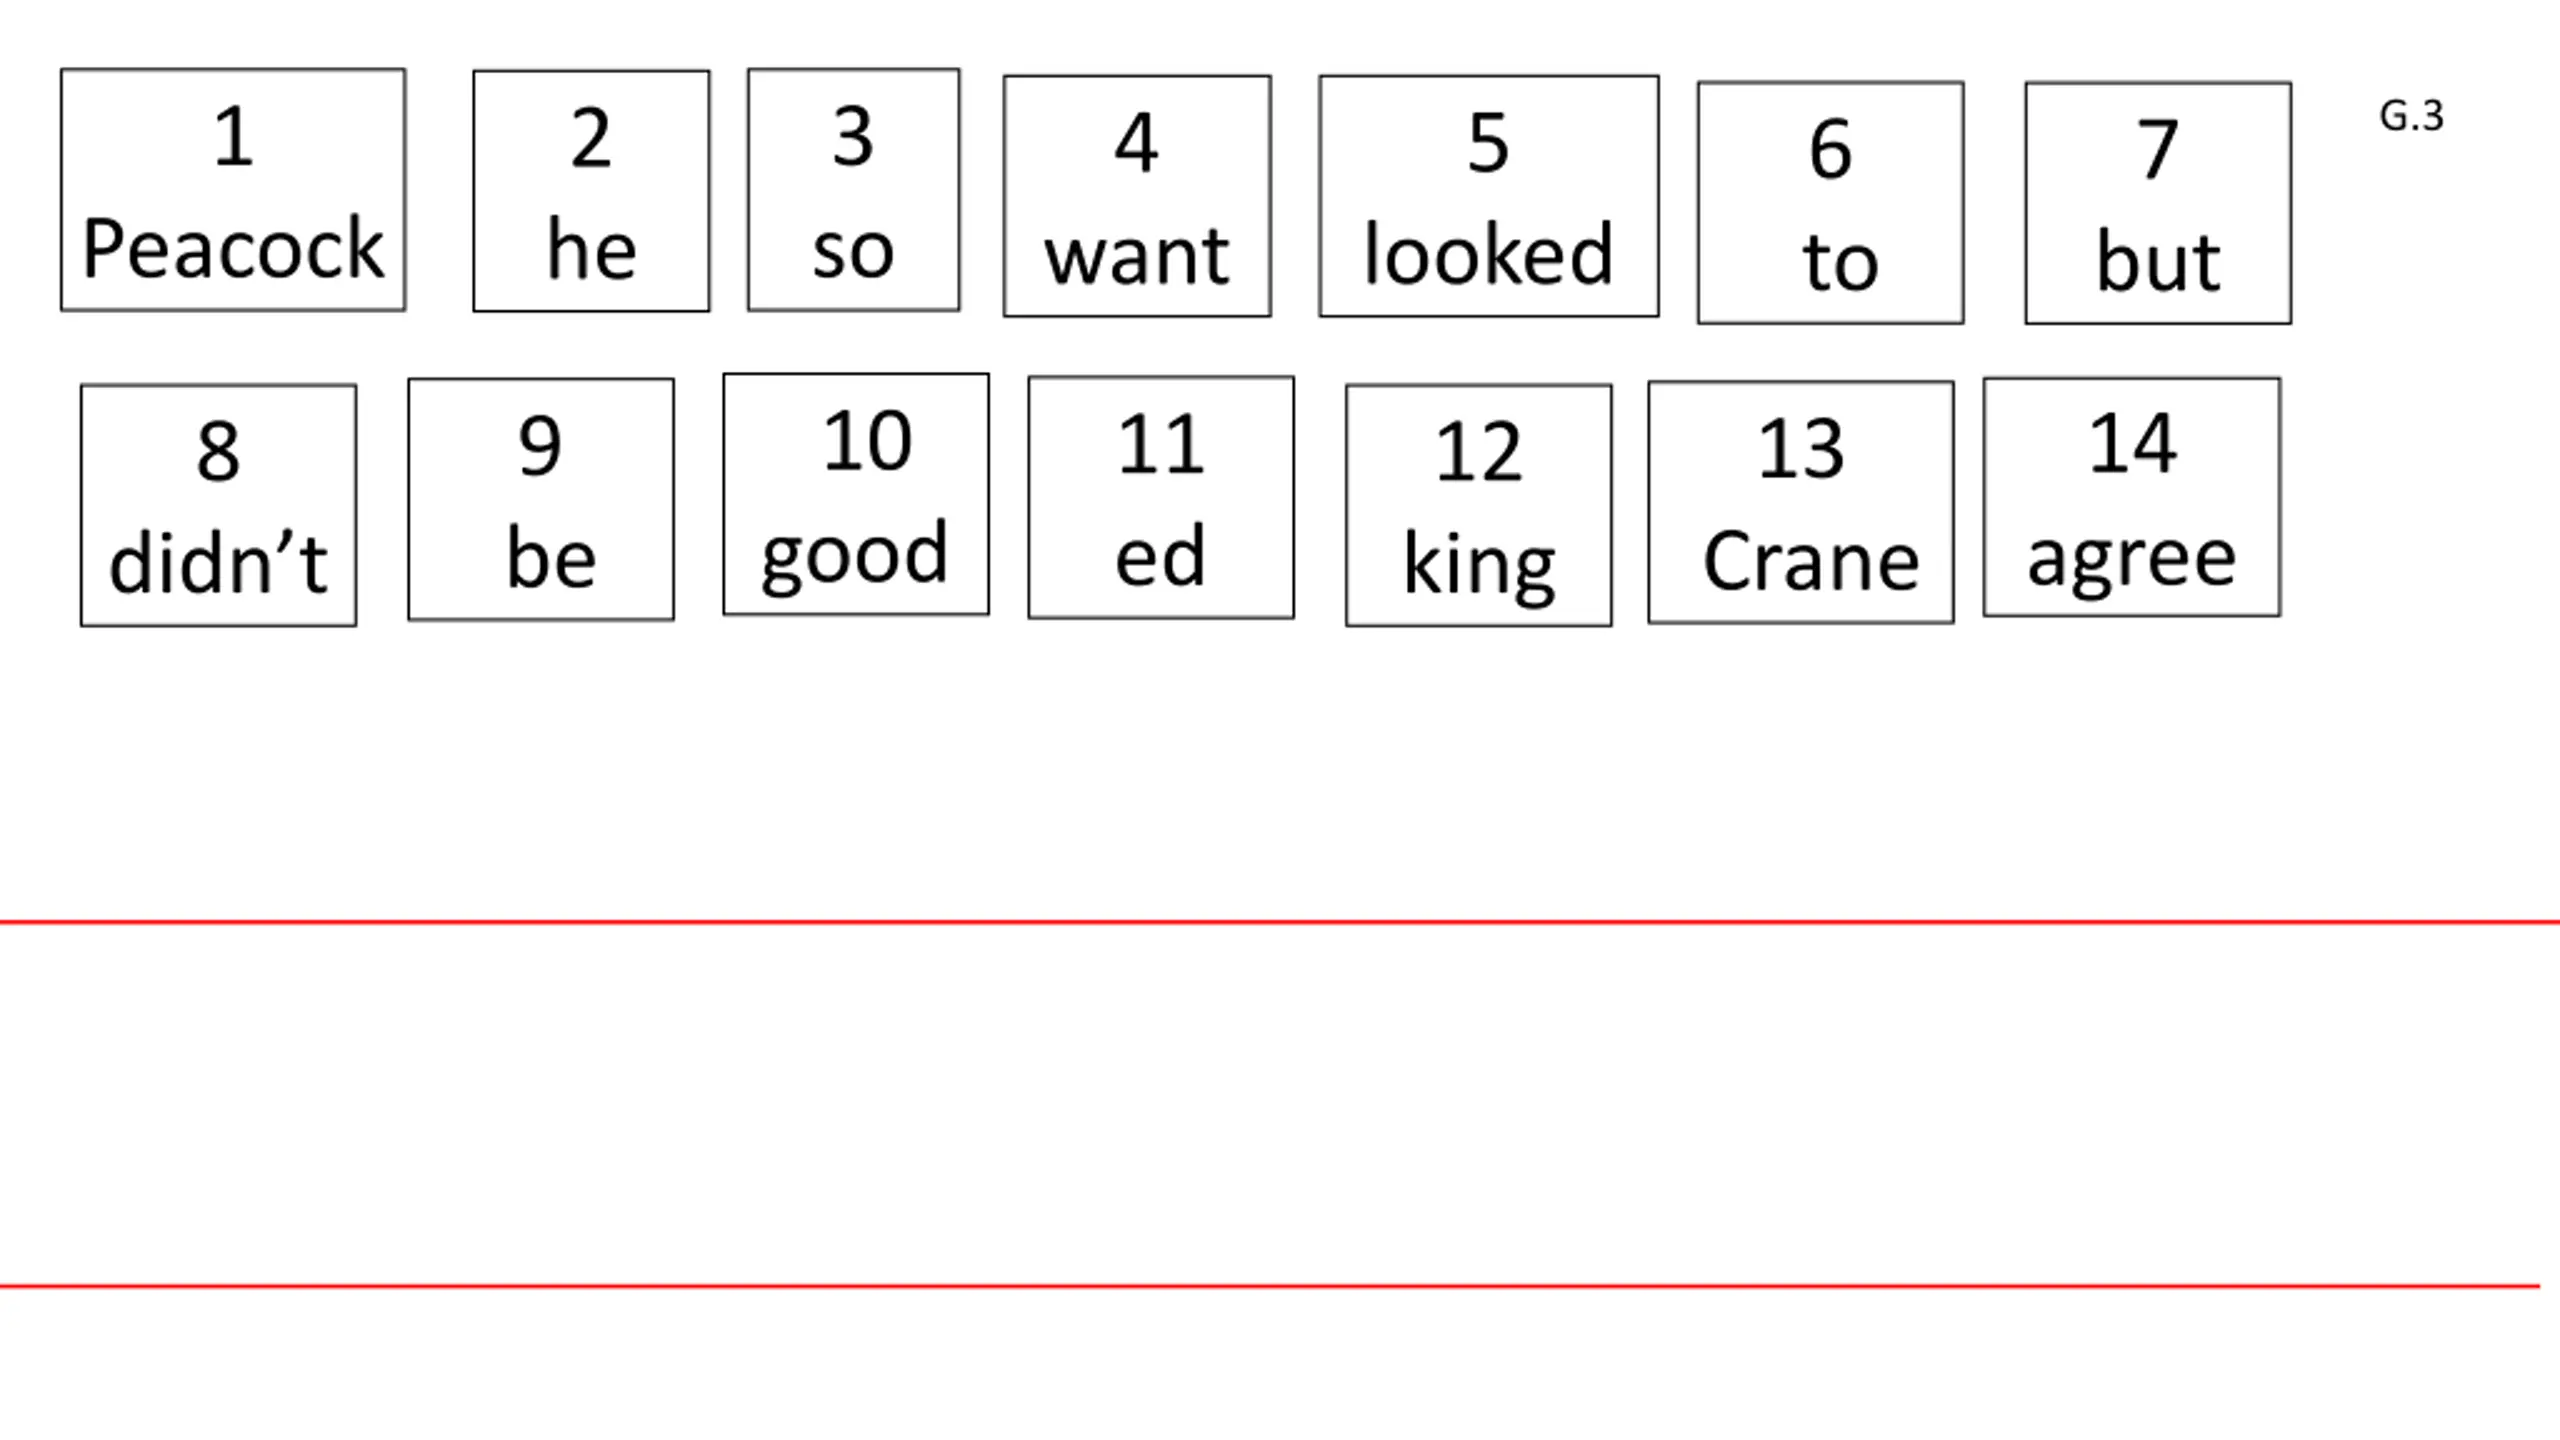
Task: Click card number 6 labeled to
Action: click(1830, 203)
